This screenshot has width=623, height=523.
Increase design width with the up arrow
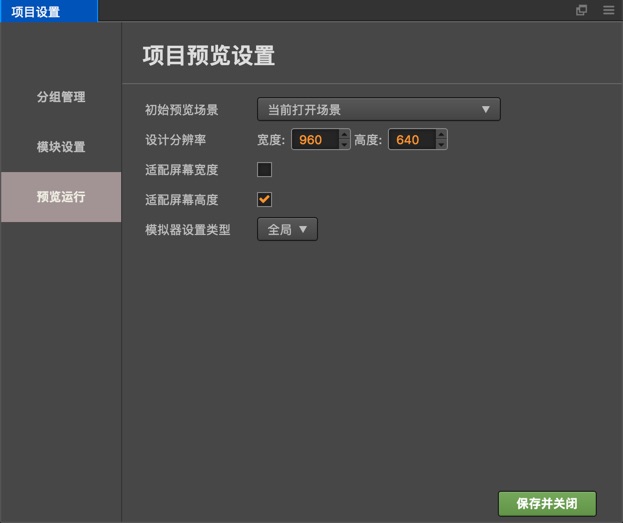pos(345,135)
